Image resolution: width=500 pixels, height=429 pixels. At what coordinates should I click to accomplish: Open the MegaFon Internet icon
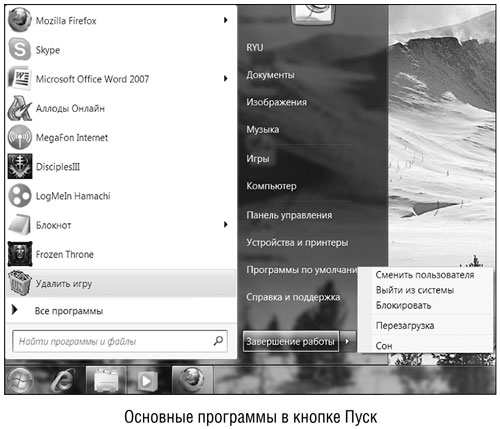pos(20,137)
